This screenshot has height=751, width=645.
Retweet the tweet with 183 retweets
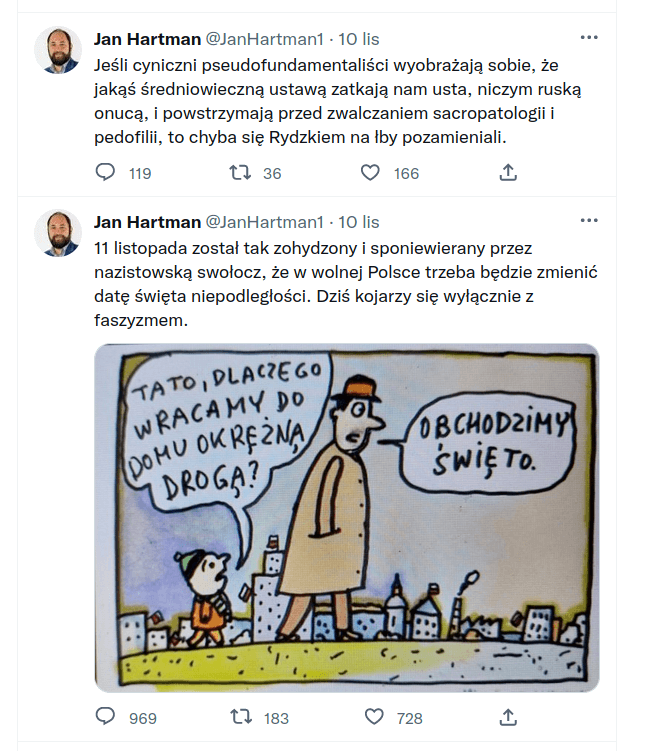pyautogui.click(x=240, y=717)
